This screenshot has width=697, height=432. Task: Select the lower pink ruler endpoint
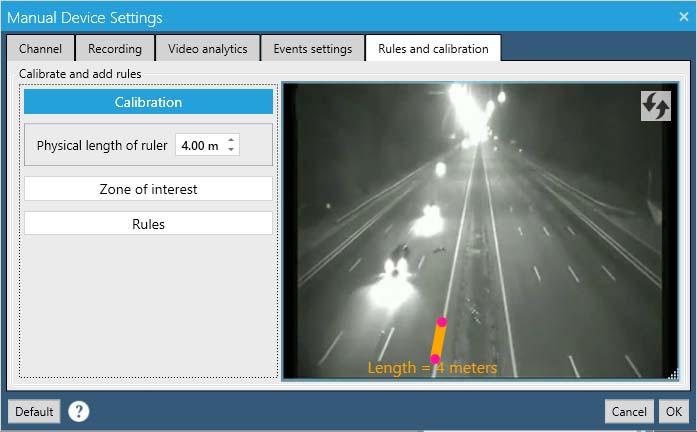click(435, 359)
